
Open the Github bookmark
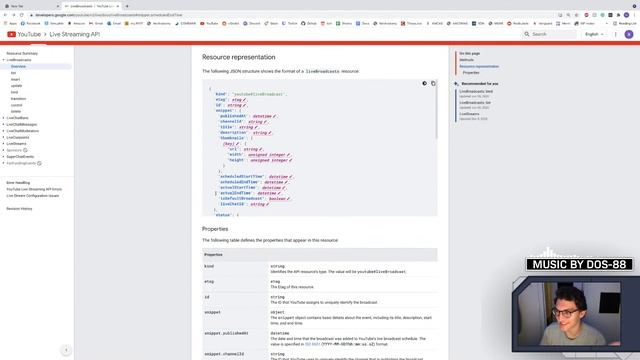309,24
